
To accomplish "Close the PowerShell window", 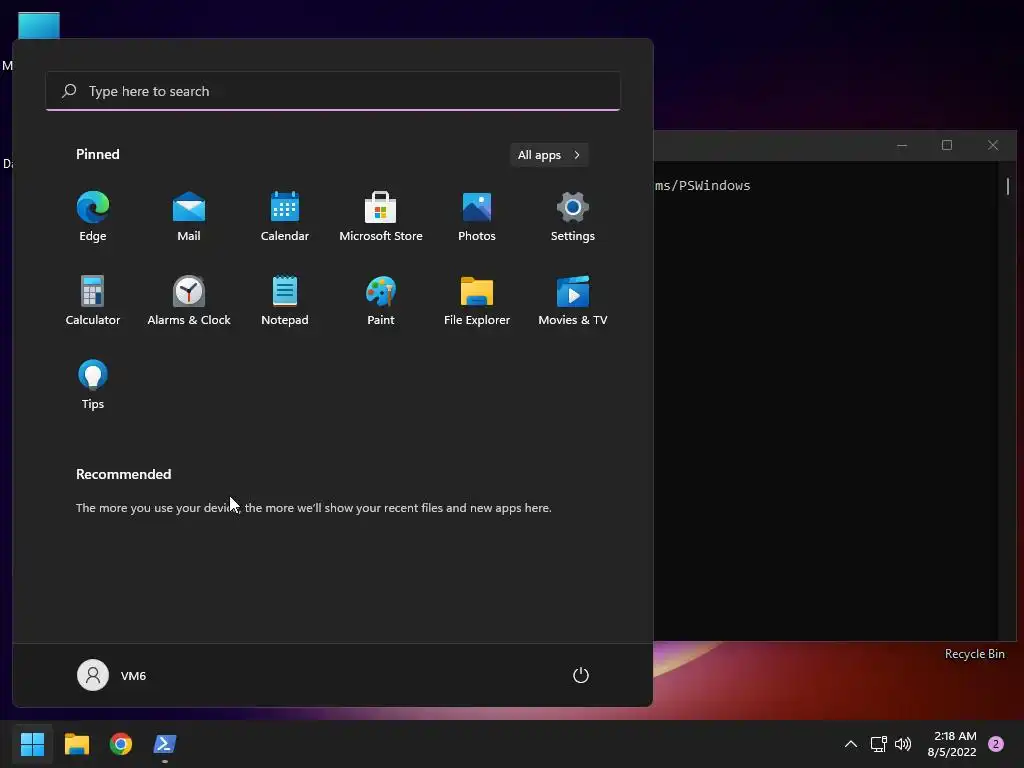I will point(993,145).
